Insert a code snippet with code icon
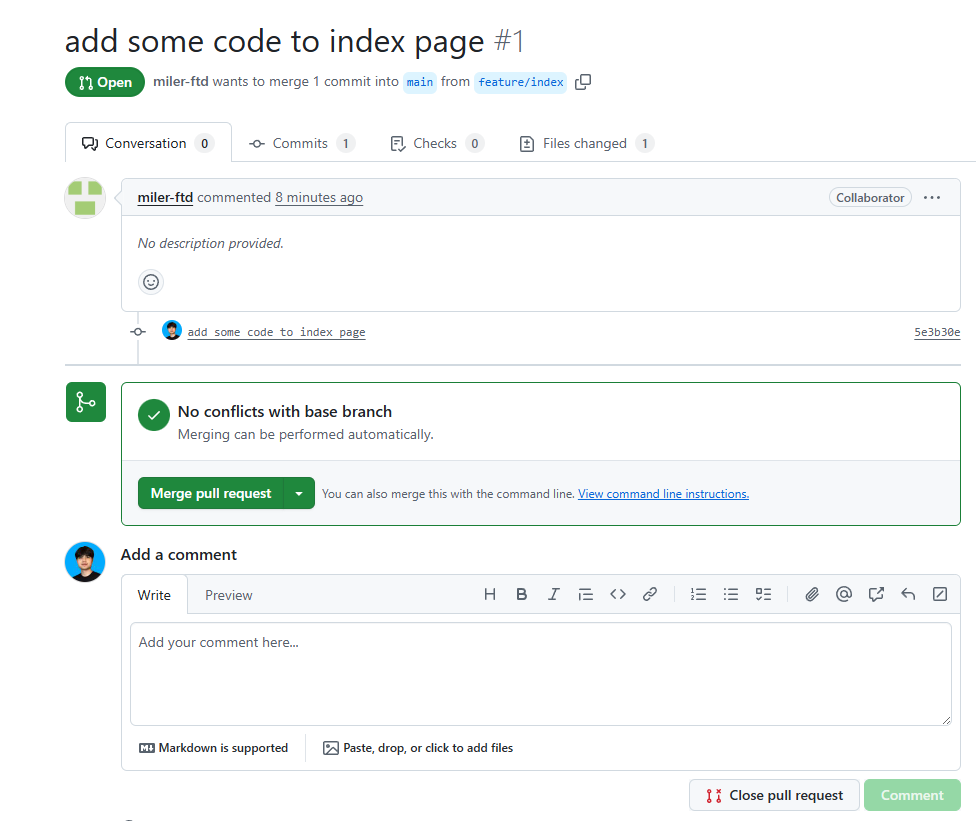The width and height of the screenshot is (976, 821). pyautogui.click(x=618, y=594)
